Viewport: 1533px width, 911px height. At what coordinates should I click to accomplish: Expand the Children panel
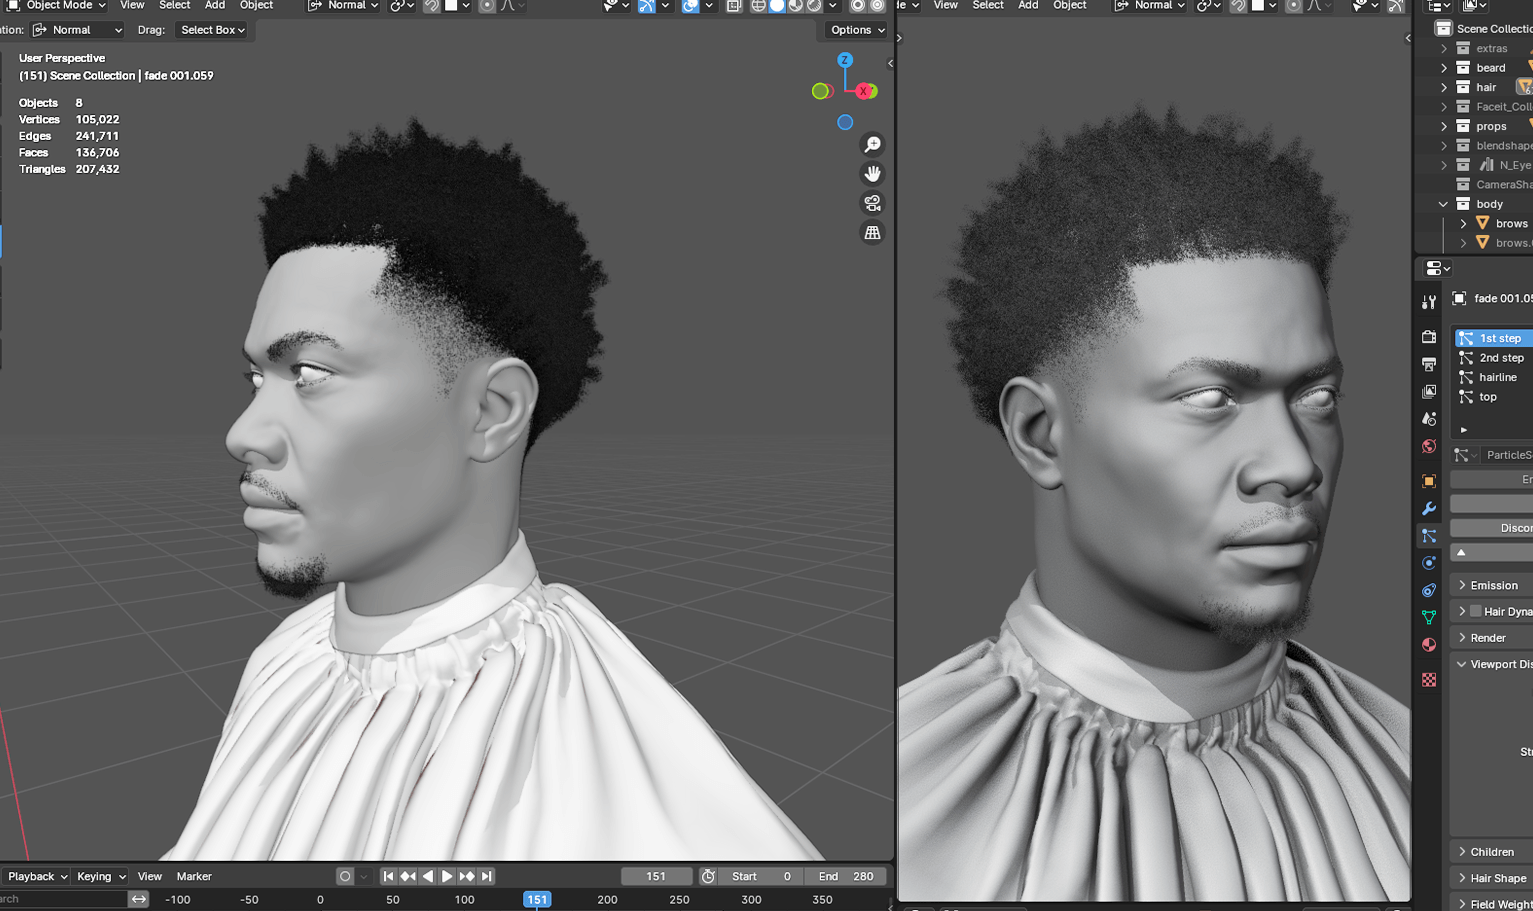click(1492, 852)
